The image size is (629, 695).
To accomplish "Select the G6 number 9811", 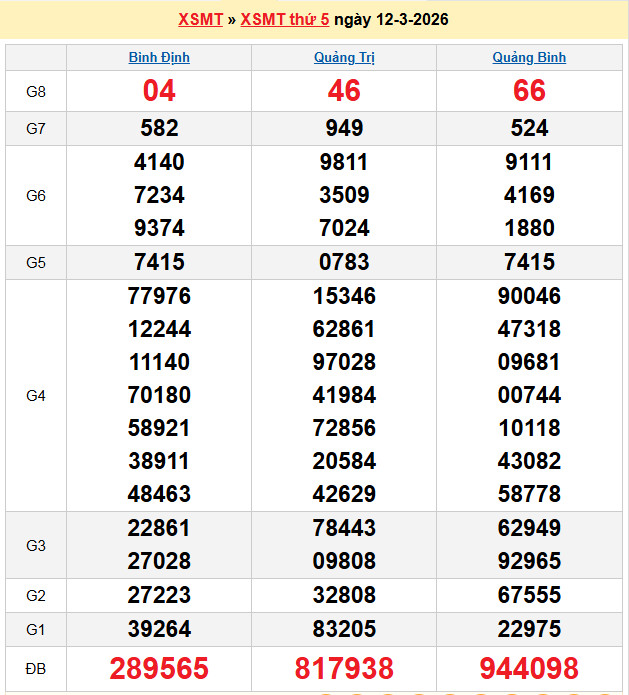I will (x=343, y=162).
